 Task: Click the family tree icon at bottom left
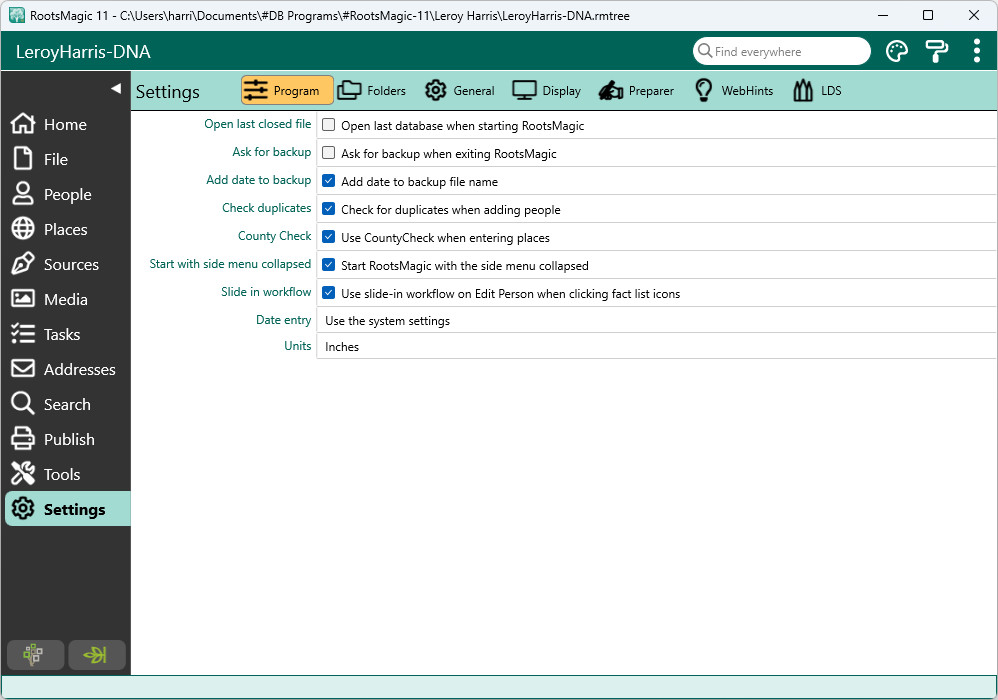(35, 655)
